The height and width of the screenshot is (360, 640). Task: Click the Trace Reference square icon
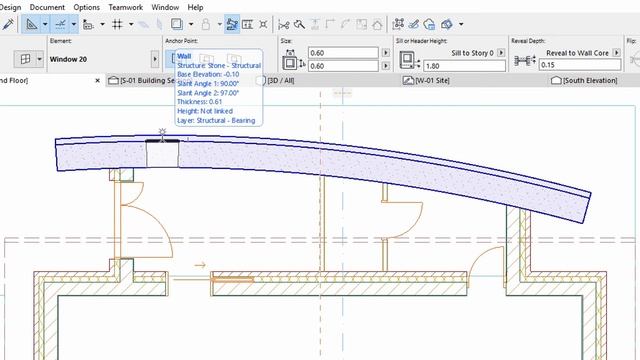(x=177, y=24)
